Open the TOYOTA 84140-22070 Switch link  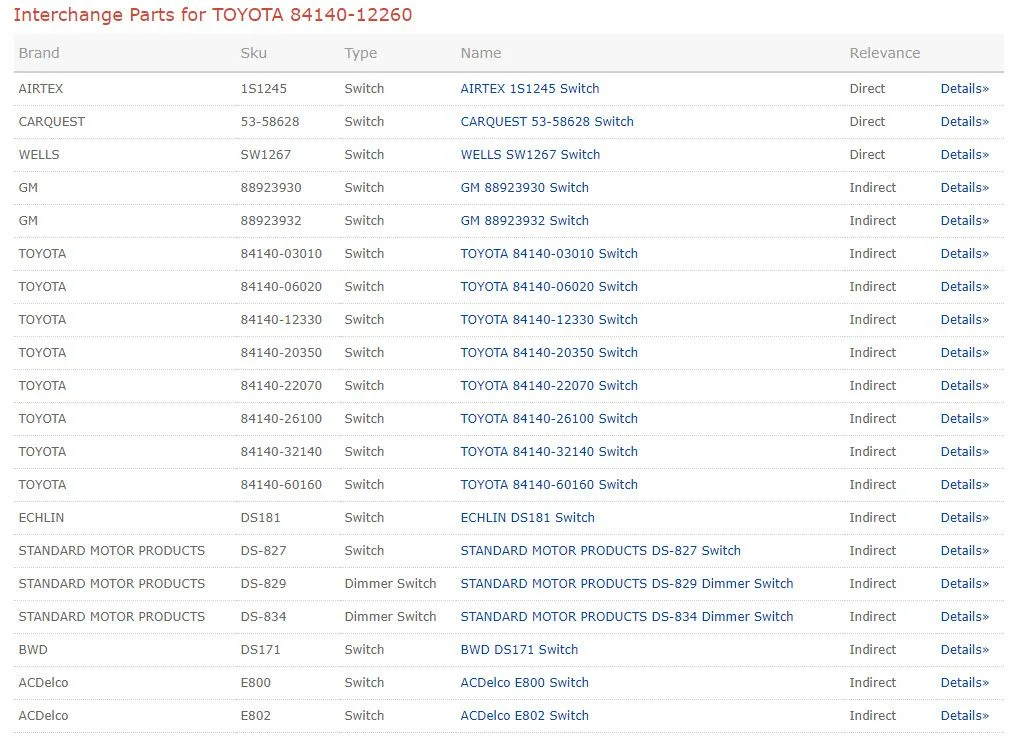coord(549,386)
